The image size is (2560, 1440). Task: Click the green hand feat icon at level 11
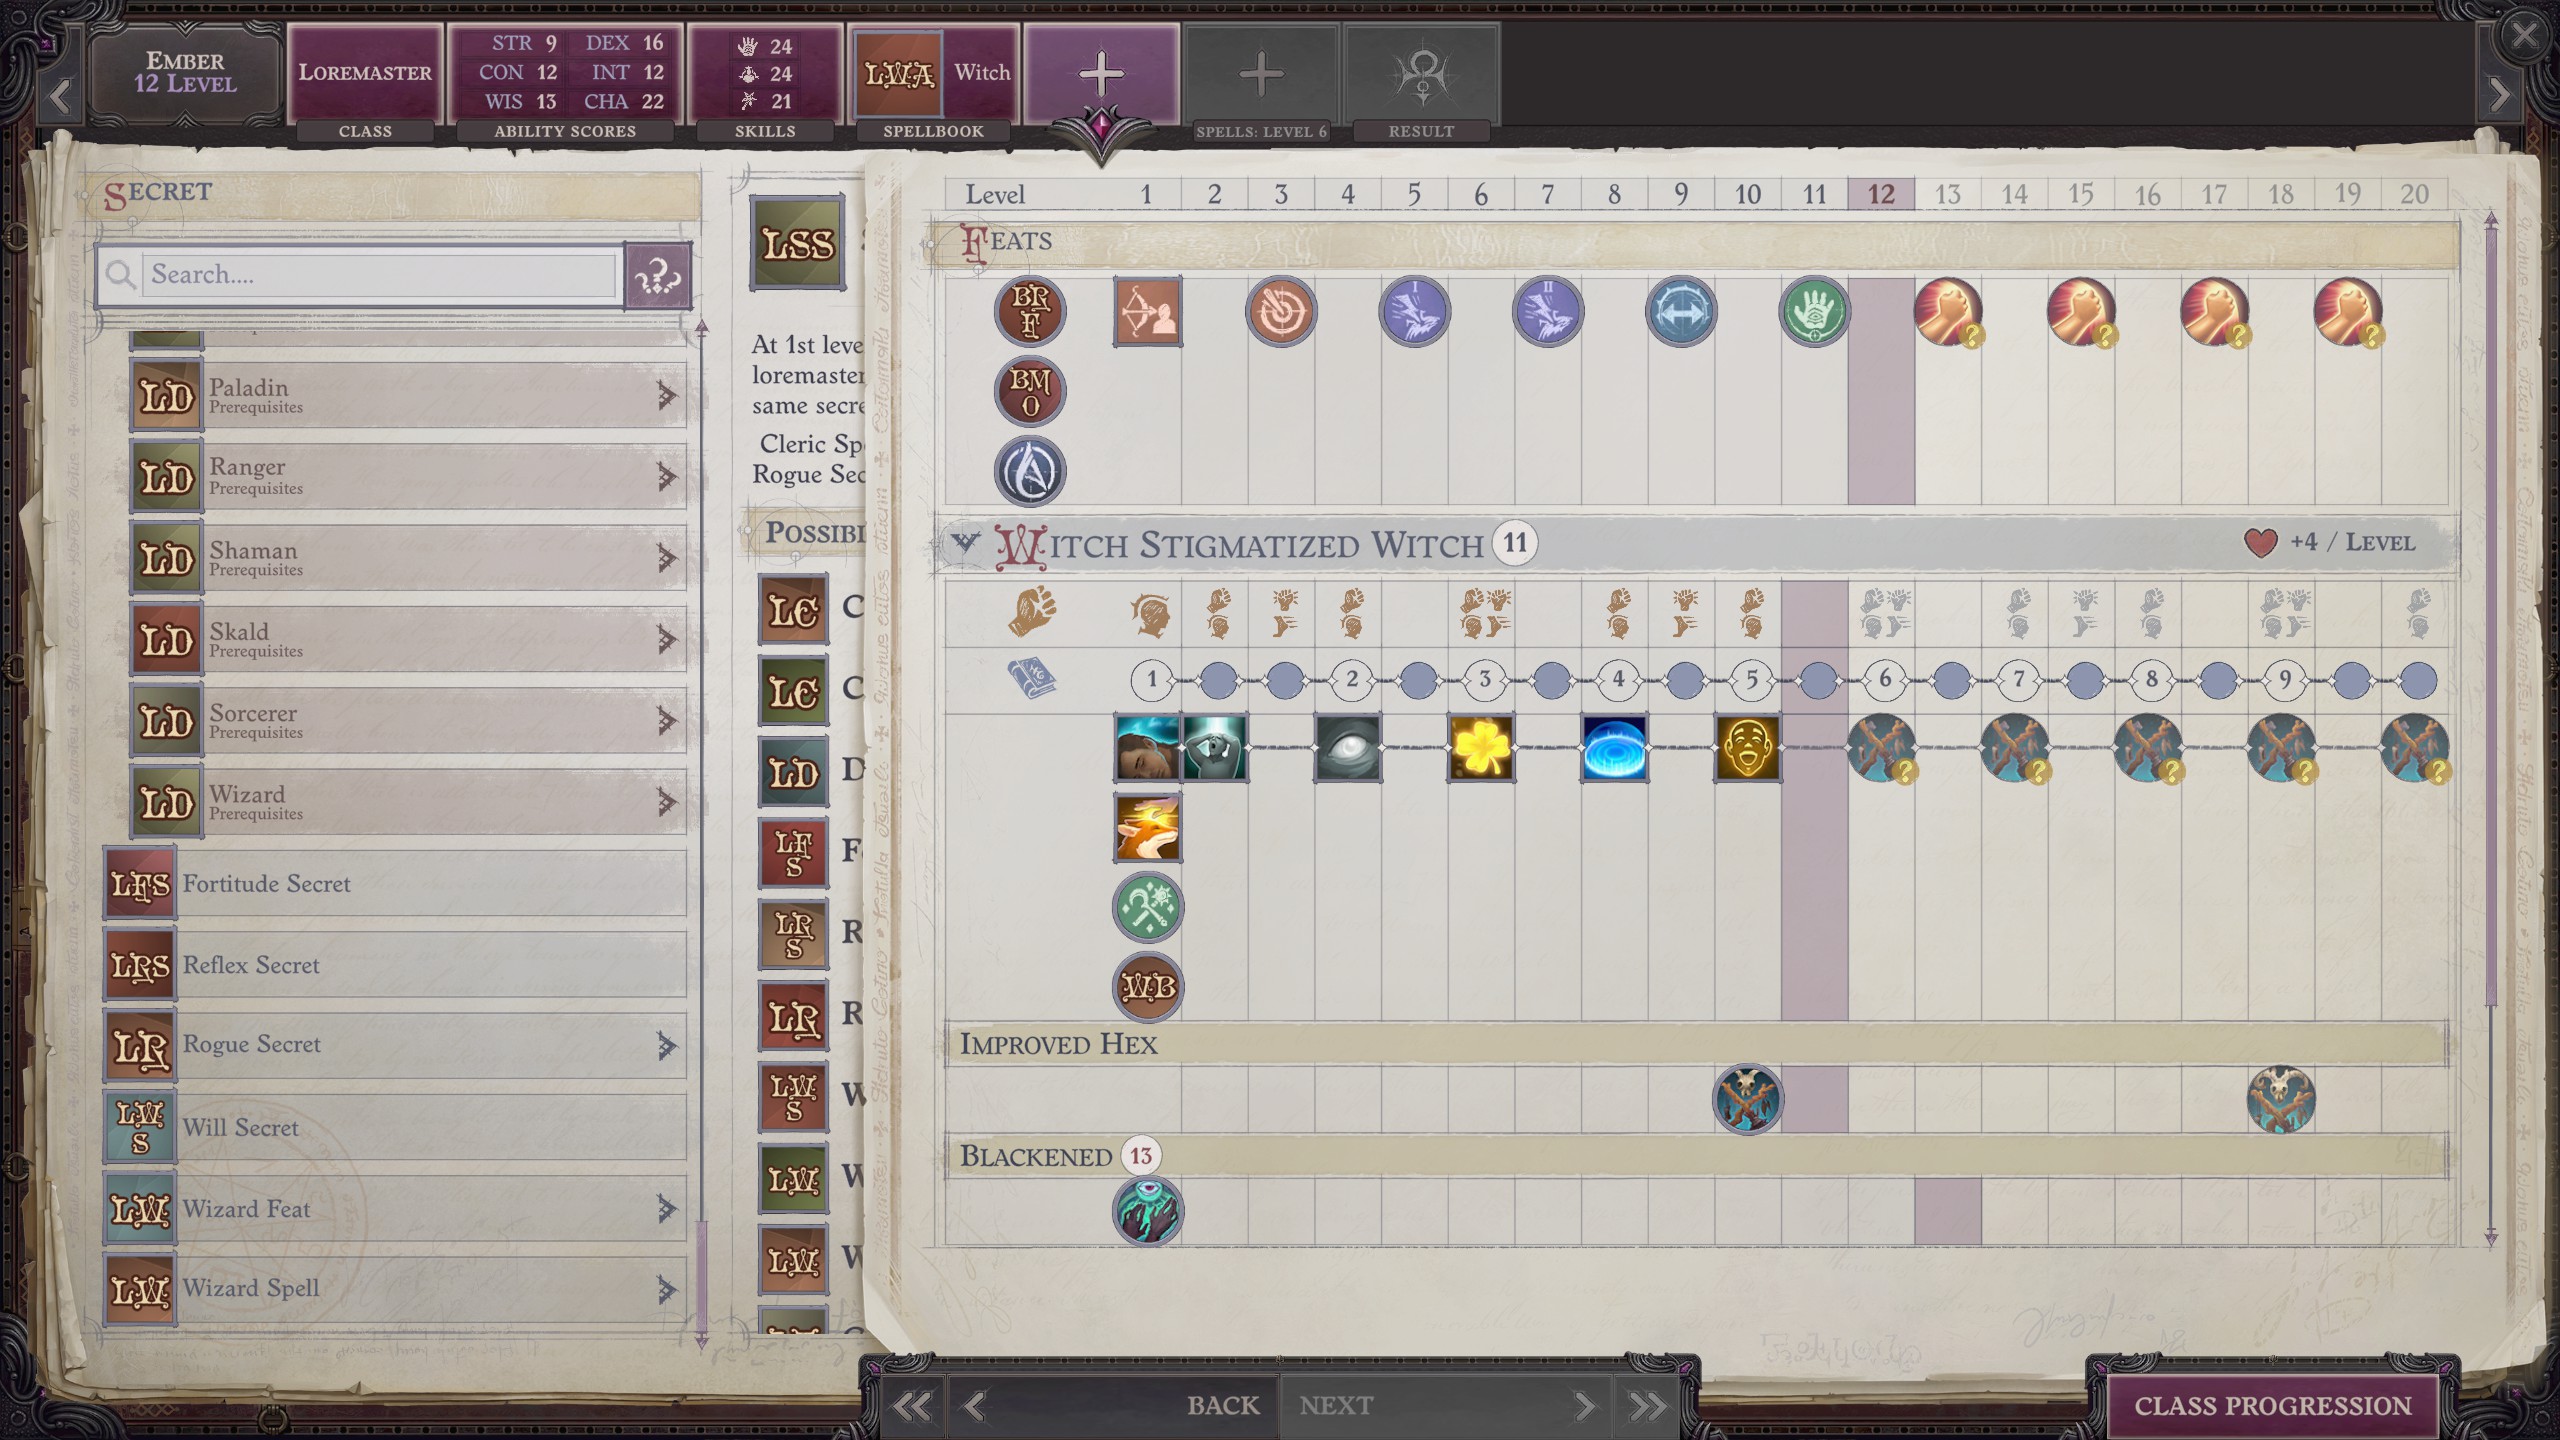pyautogui.click(x=1814, y=312)
